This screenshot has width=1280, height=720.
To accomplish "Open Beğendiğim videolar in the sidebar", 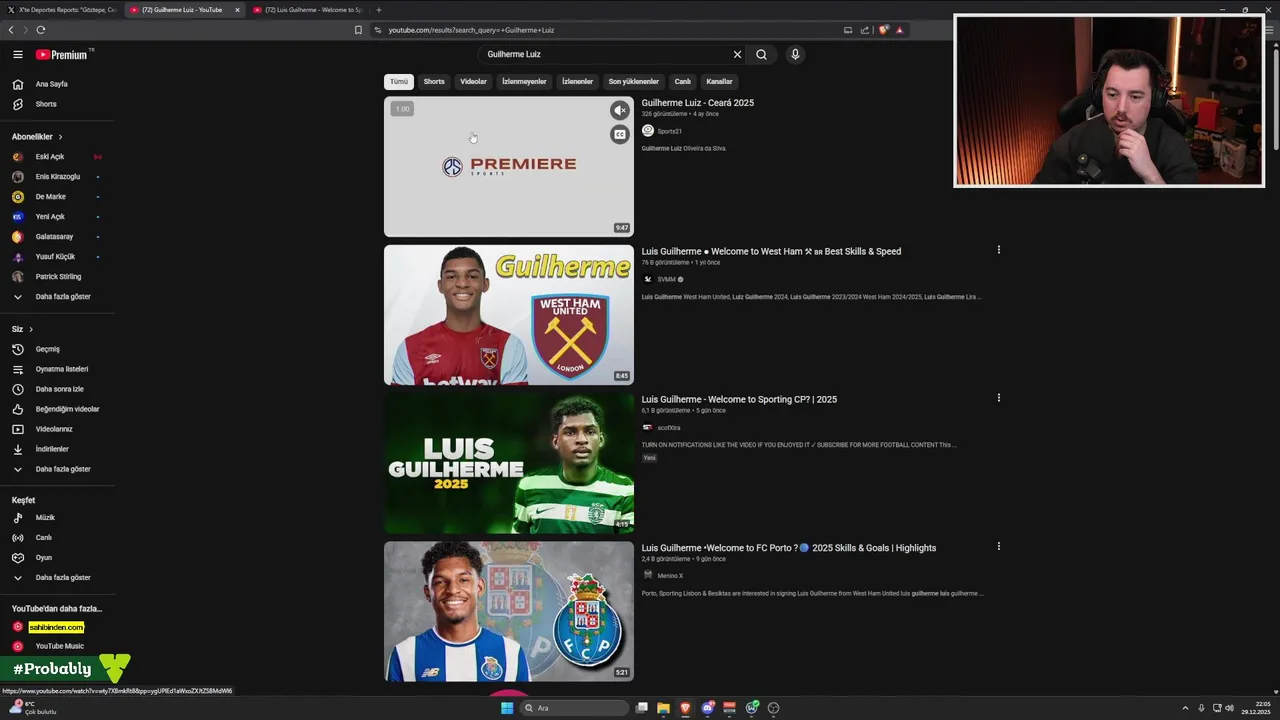I will (57, 409).
